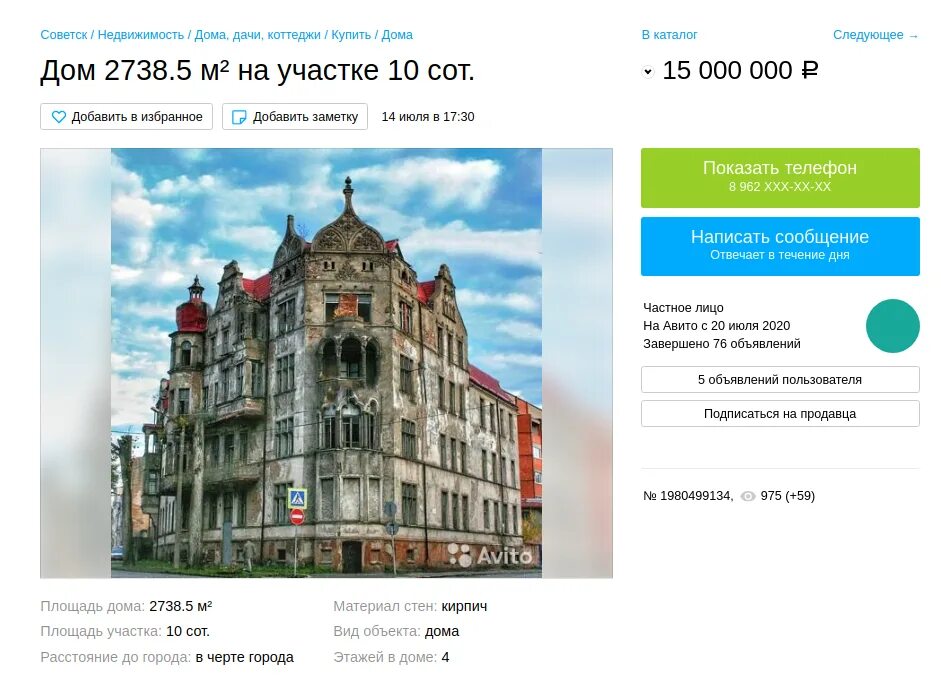941x684 pixels.
Task: Subscribe via Подписаться на продавца
Action: [x=780, y=414]
